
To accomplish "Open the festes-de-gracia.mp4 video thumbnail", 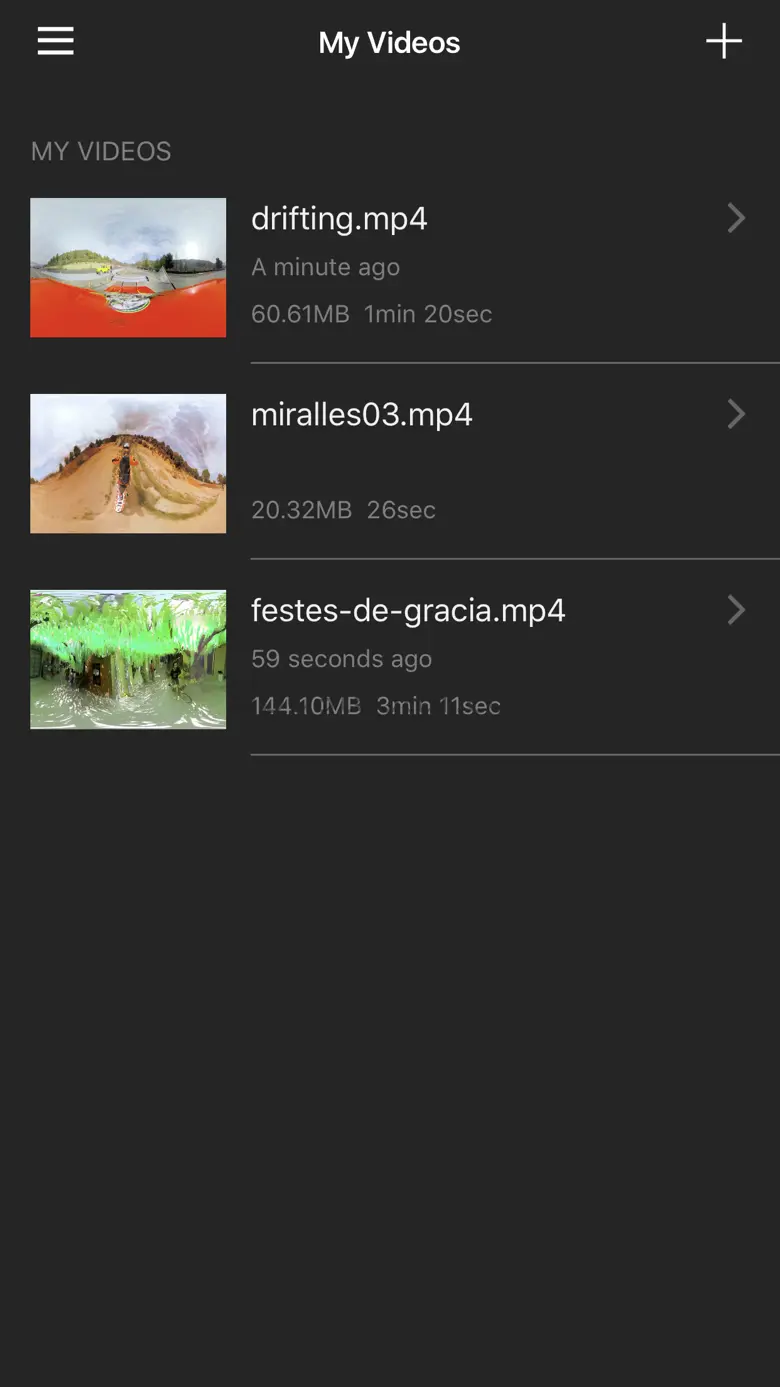I will click(128, 659).
